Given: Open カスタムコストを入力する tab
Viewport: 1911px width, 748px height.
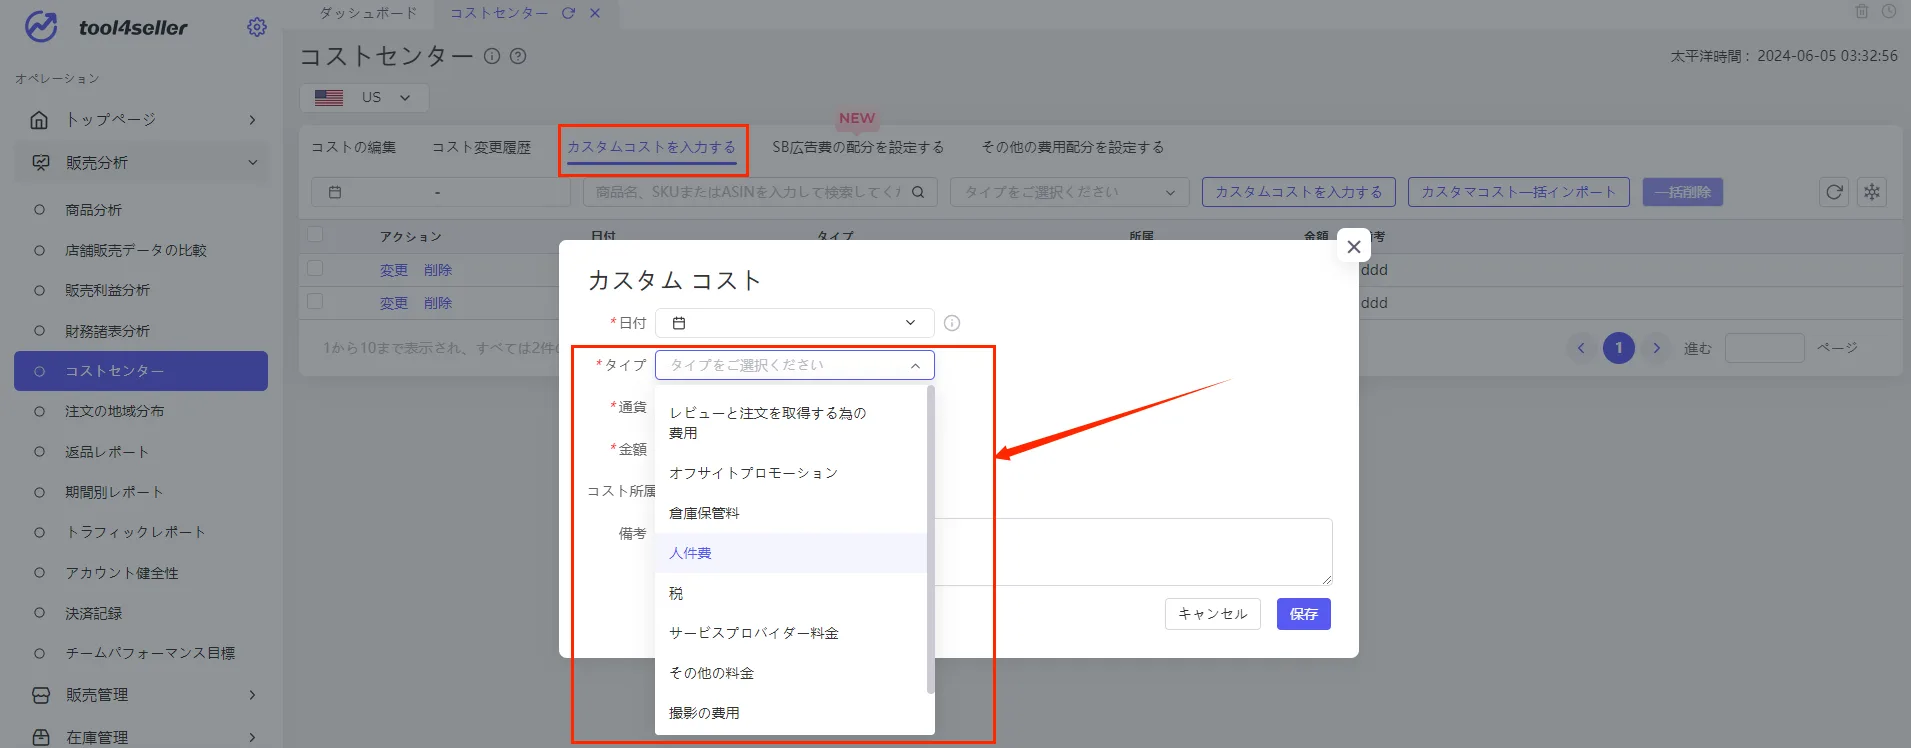Looking at the screenshot, I should click(x=651, y=147).
